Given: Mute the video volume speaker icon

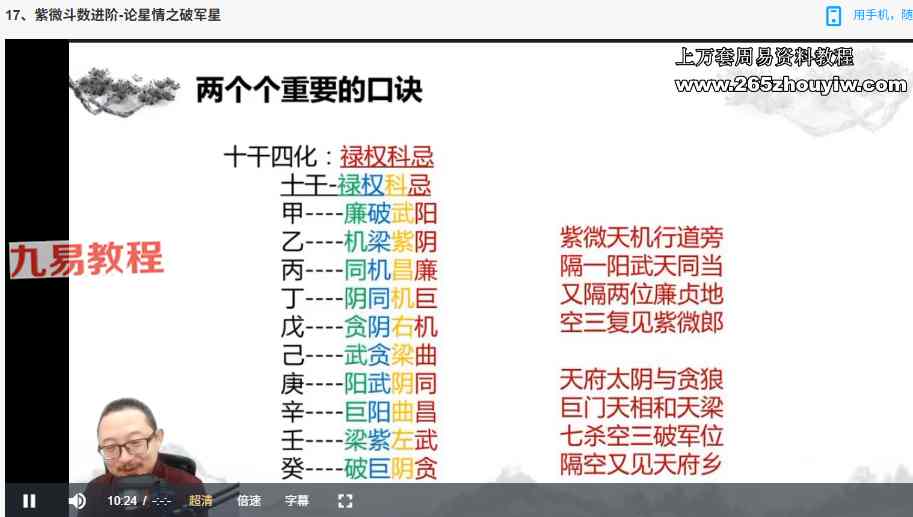Looking at the screenshot, I should (77, 500).
